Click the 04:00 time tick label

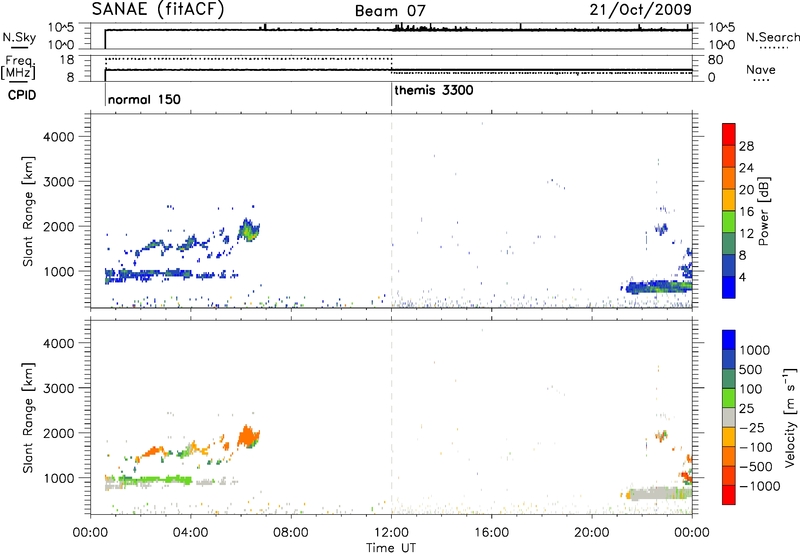tap(190, 533)
